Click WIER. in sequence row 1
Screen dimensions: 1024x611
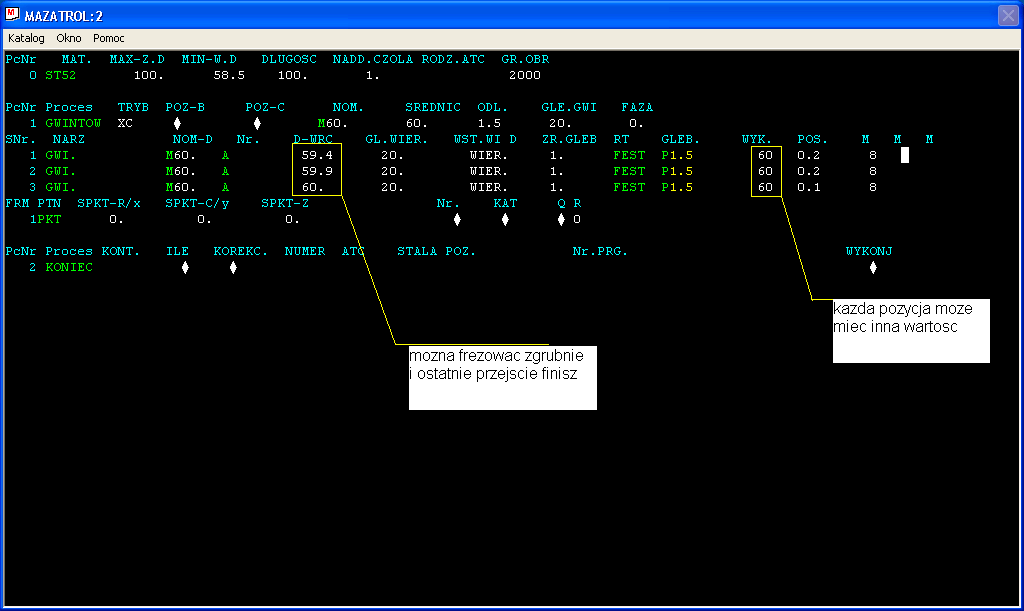pos(489,155)
